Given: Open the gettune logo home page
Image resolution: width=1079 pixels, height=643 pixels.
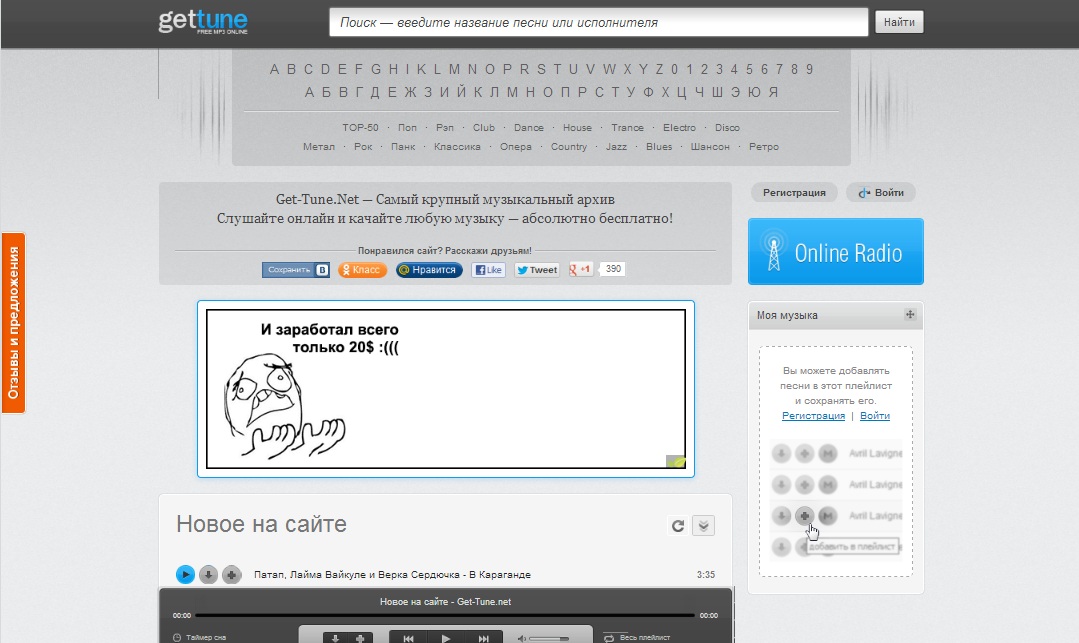Looking at the screenshot, I should click(x=203, y=21).
